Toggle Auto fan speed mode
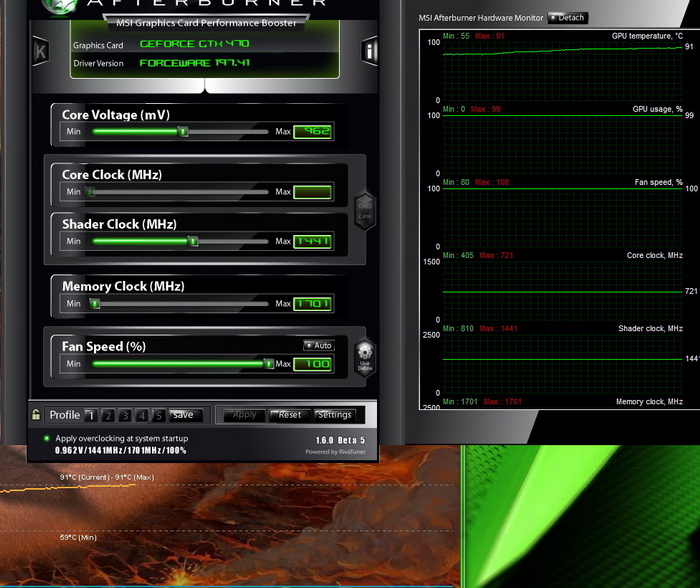This screenshot has height=588, width=700. (x=319, y=346)
